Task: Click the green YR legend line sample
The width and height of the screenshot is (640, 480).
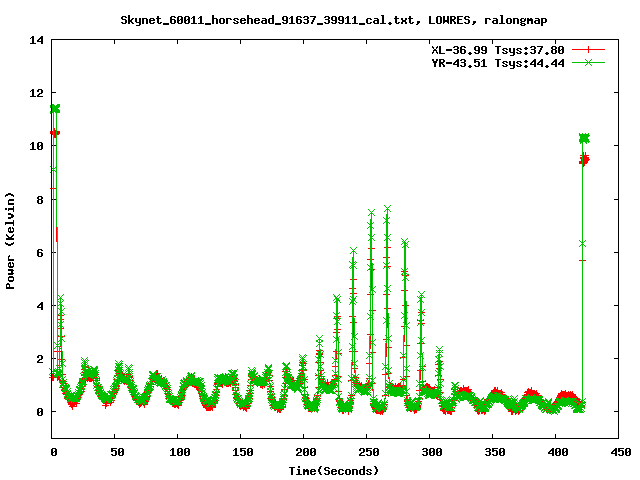Action: 588,63
